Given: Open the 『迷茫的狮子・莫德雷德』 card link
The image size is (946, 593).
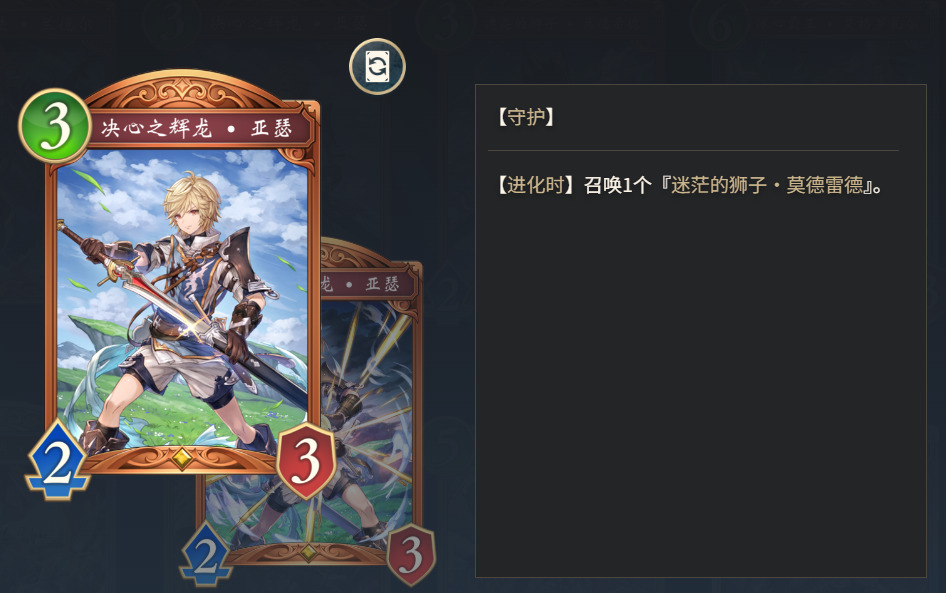Looking at the screenshot, I should (767, 185).
